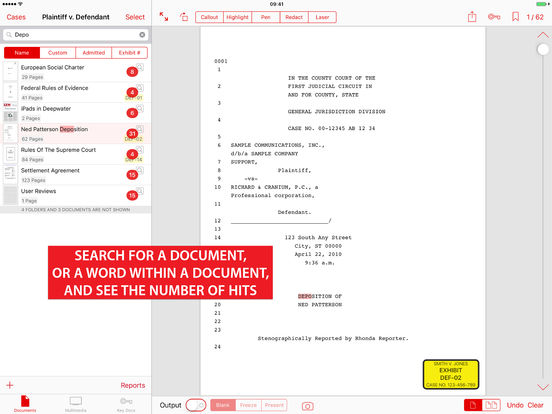Tap the fullscreen expand arrows icon

(x=164, y=17)
